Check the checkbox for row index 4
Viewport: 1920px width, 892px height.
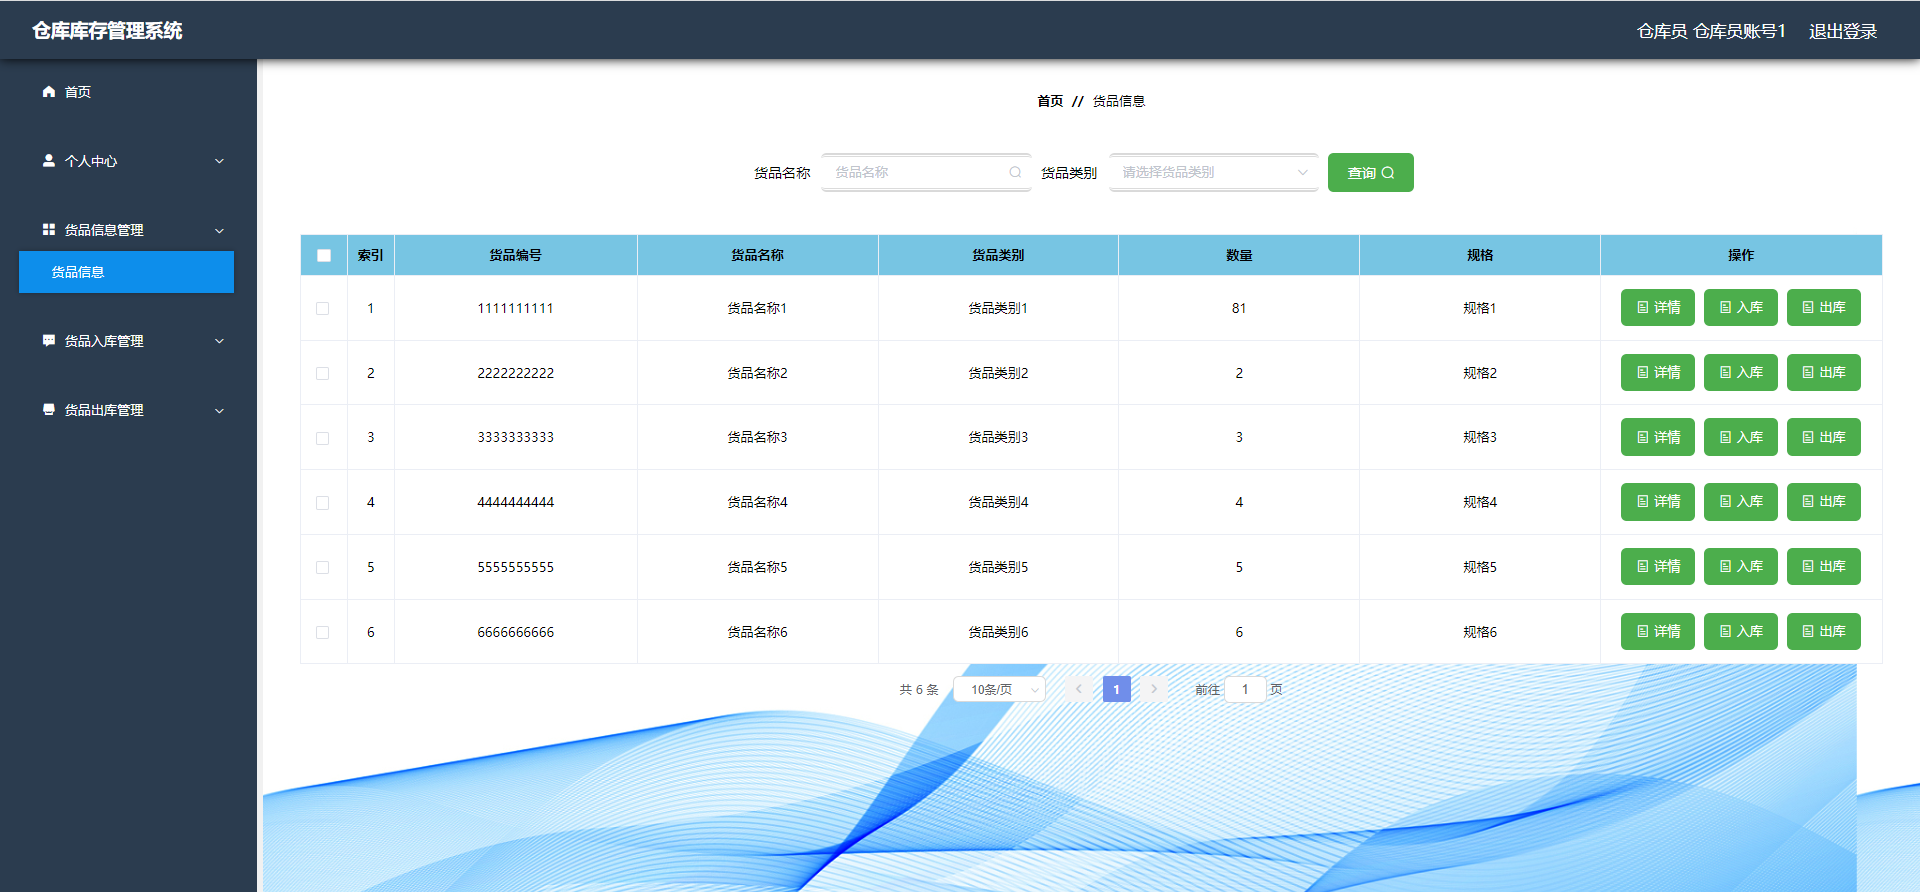click(322, 503)
